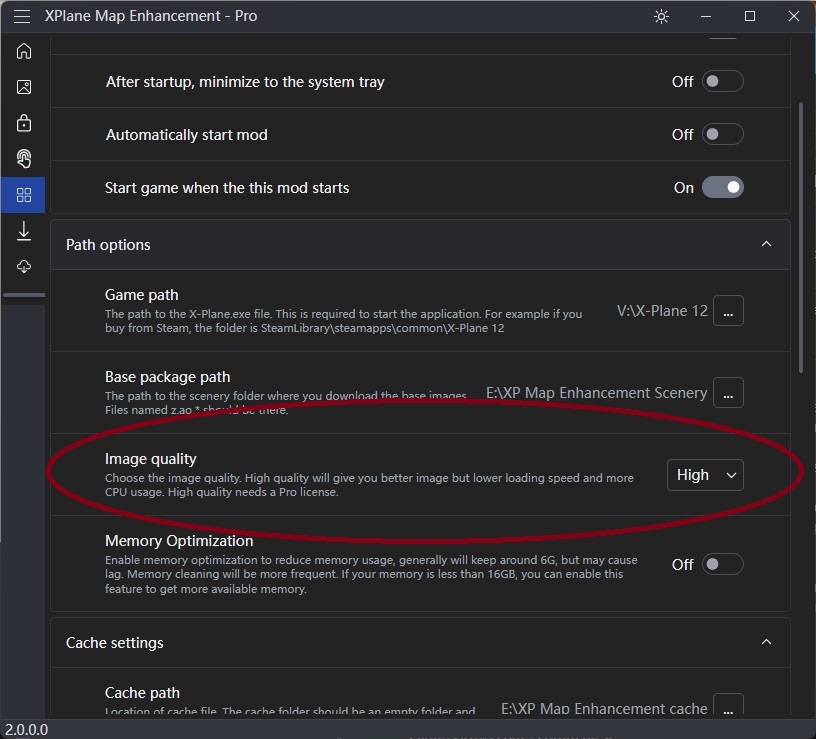Click the Memory Optimization title

(x=179, y=541)
